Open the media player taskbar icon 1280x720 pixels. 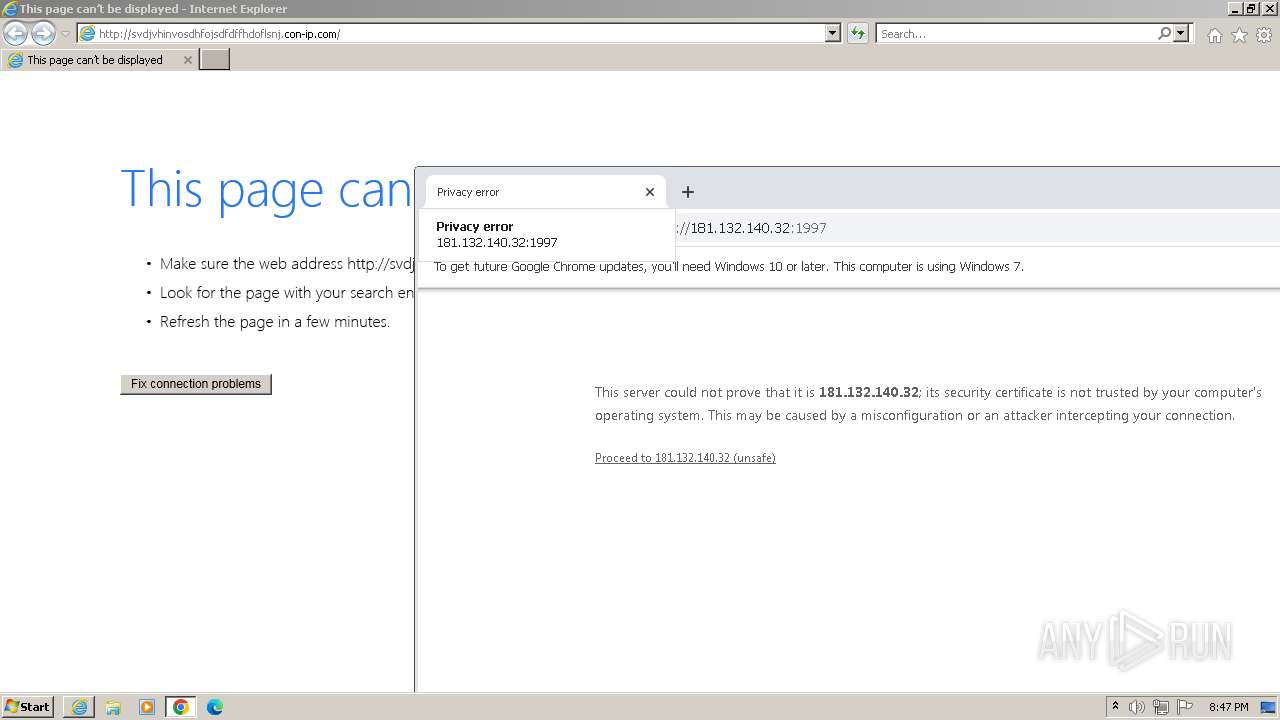[x=147, y=707]
